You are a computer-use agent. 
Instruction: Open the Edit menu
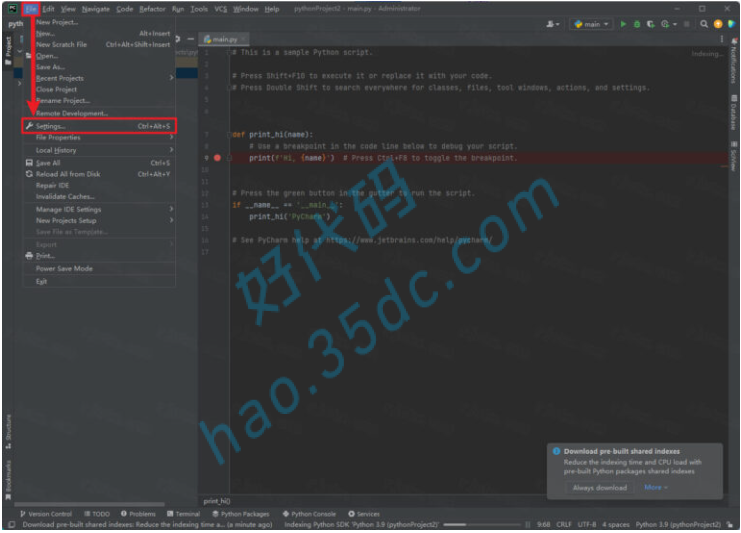click(x=48, y=9)
